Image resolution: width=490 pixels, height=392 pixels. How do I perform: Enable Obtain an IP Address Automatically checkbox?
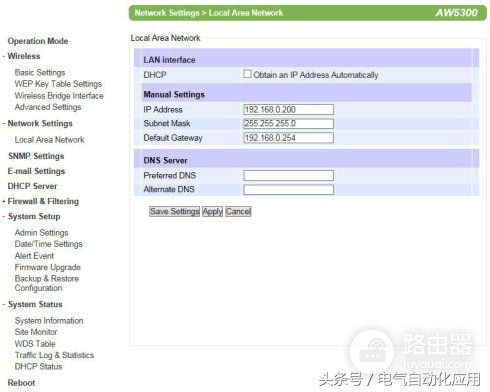247,74
